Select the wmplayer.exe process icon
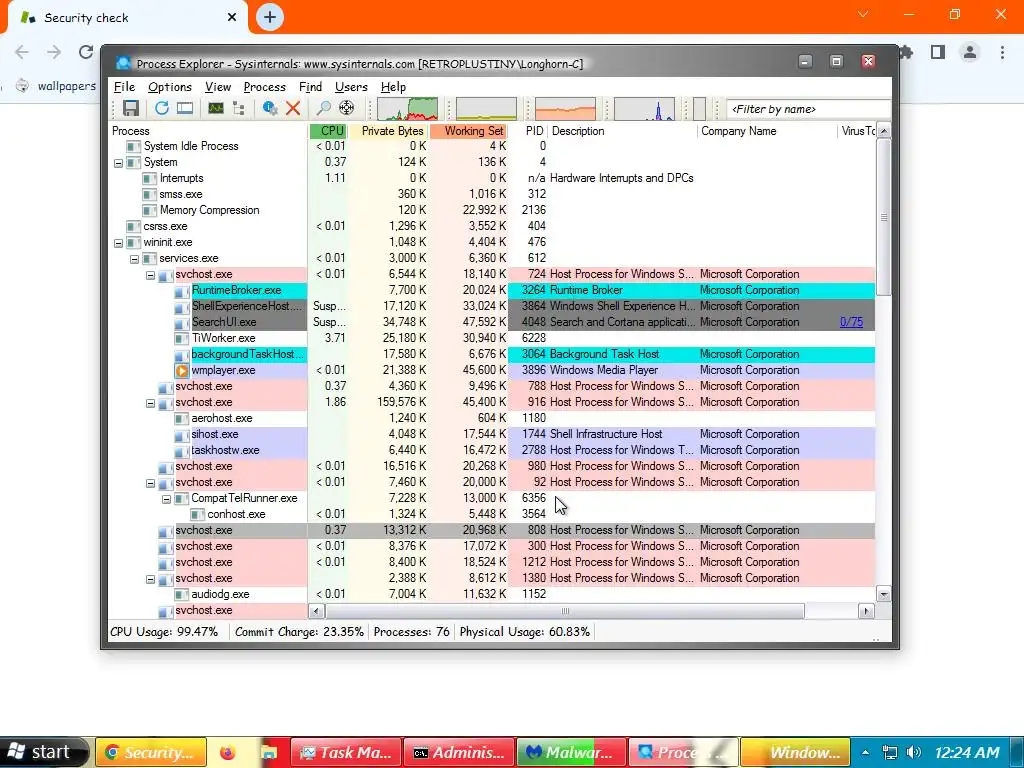The width and height of the screenshot is (1024, 768). point(182,370)
